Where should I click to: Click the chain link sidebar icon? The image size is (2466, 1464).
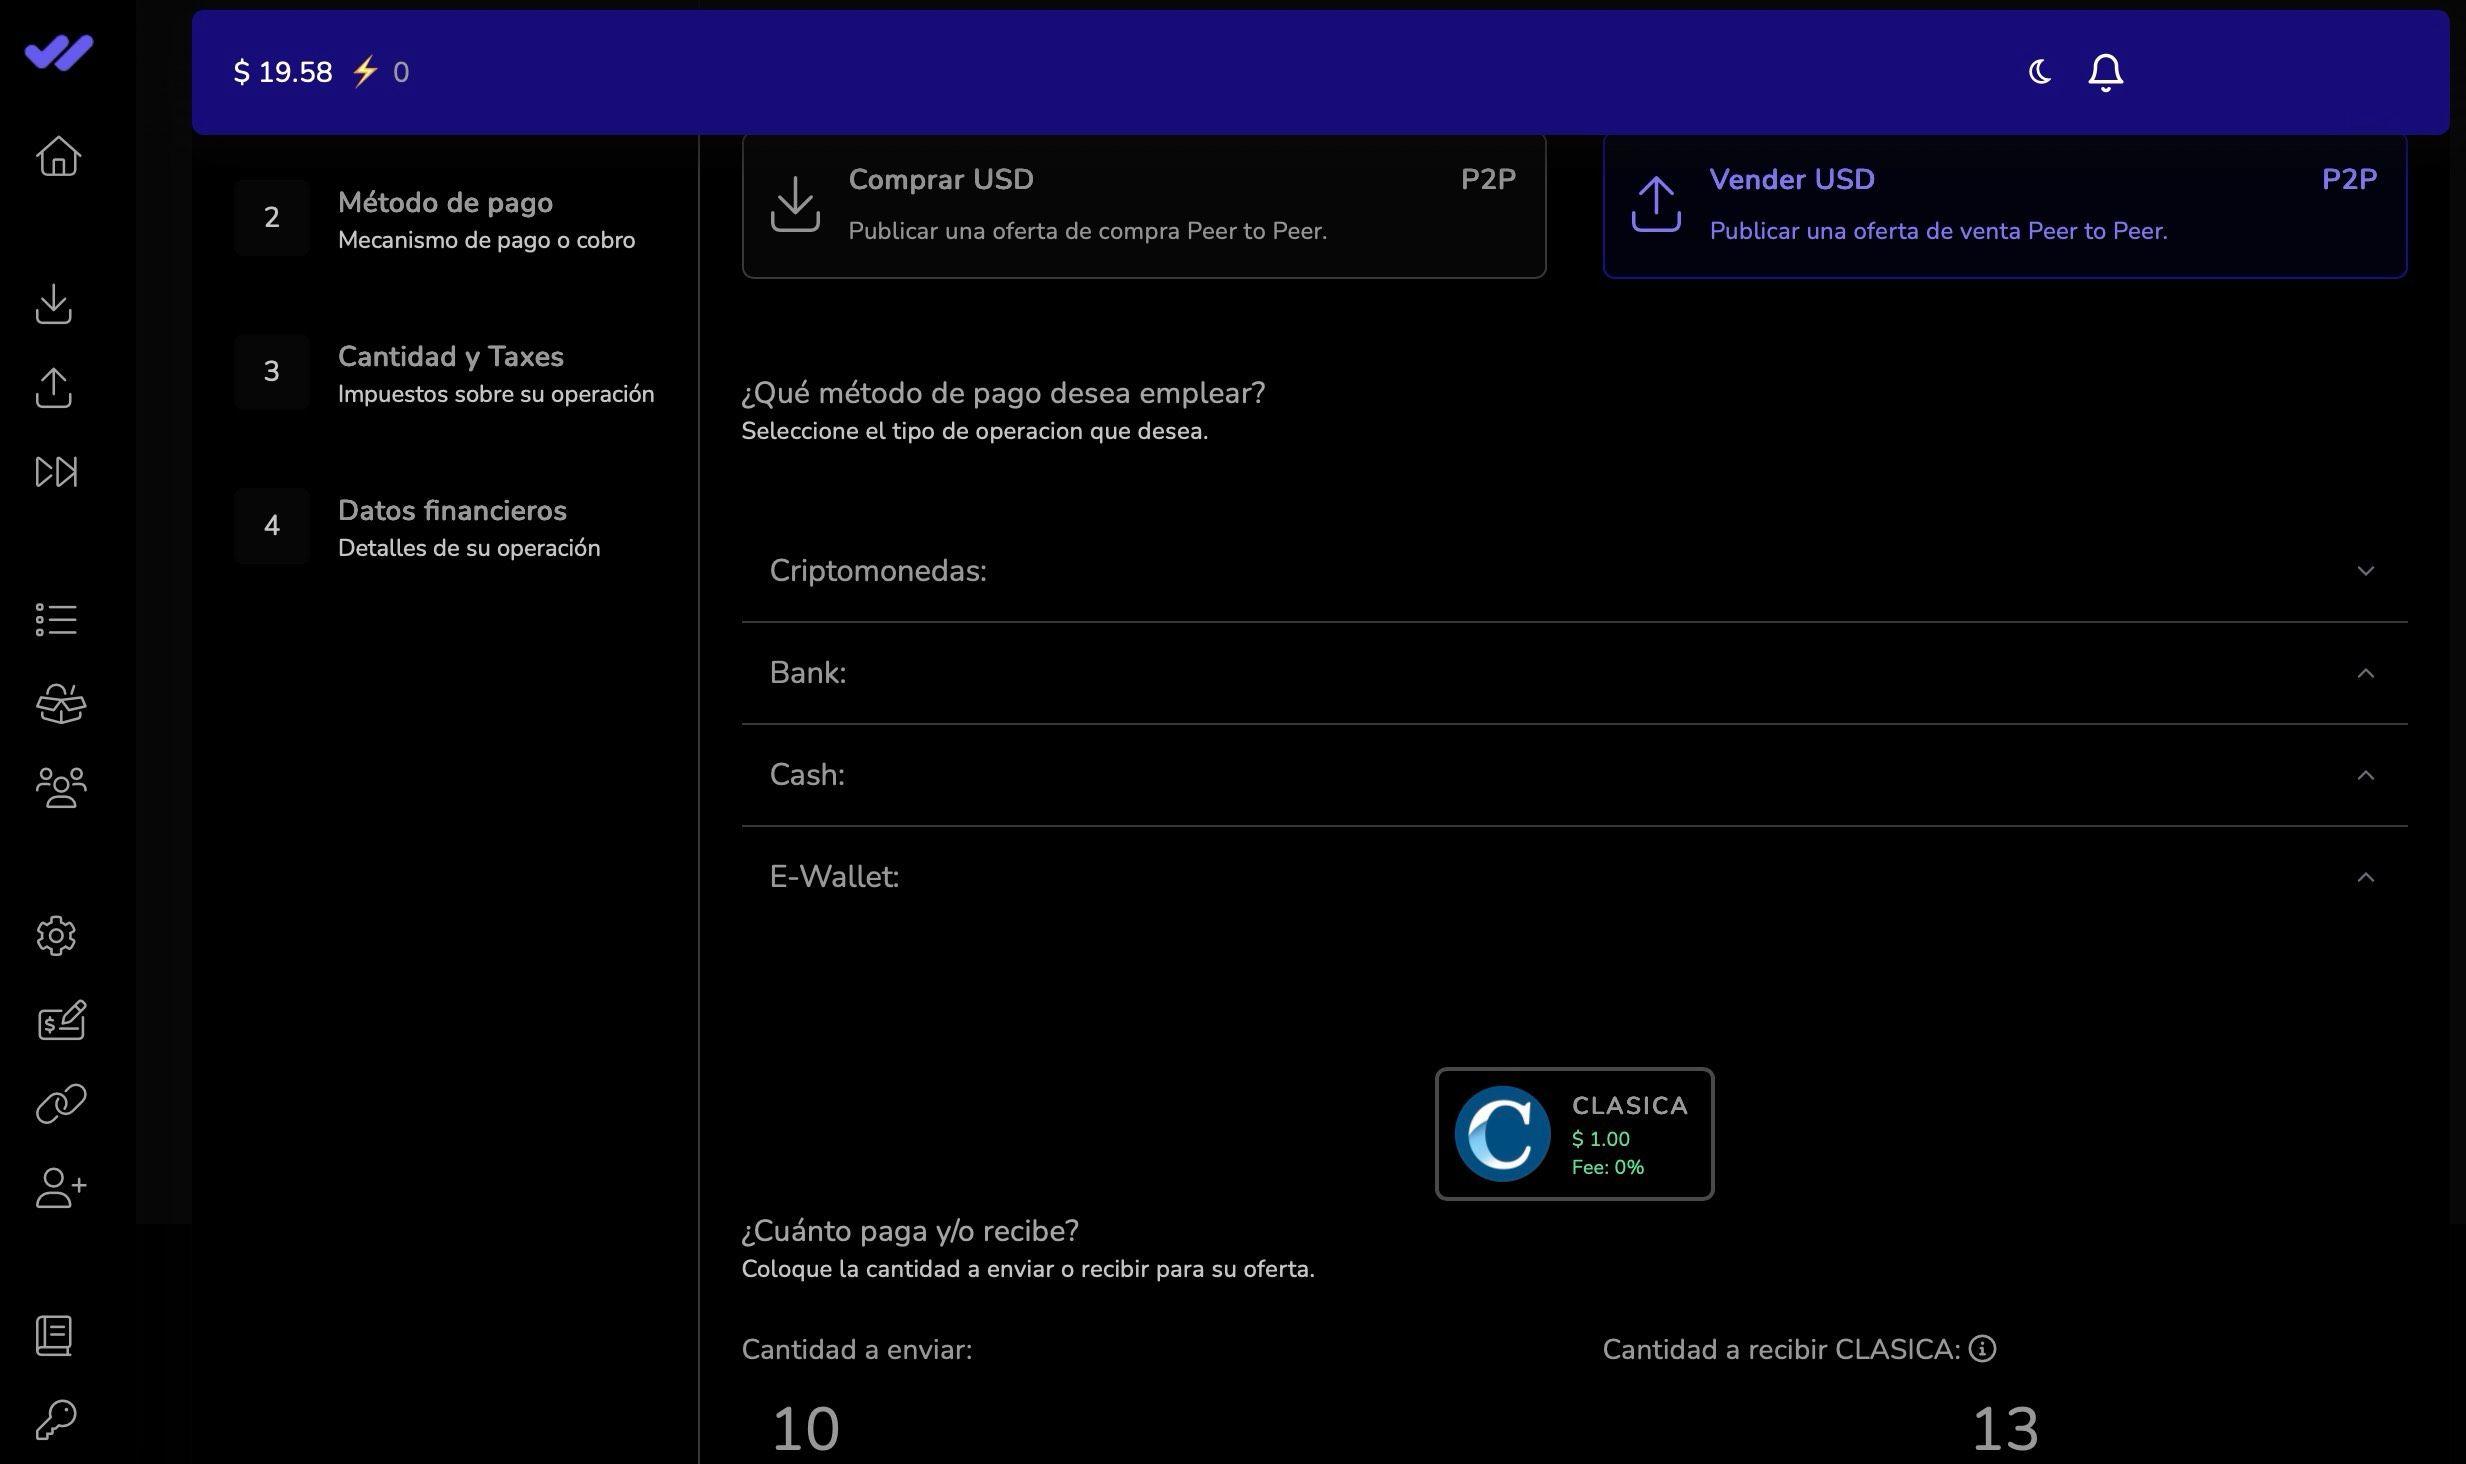pos(60,1104)
